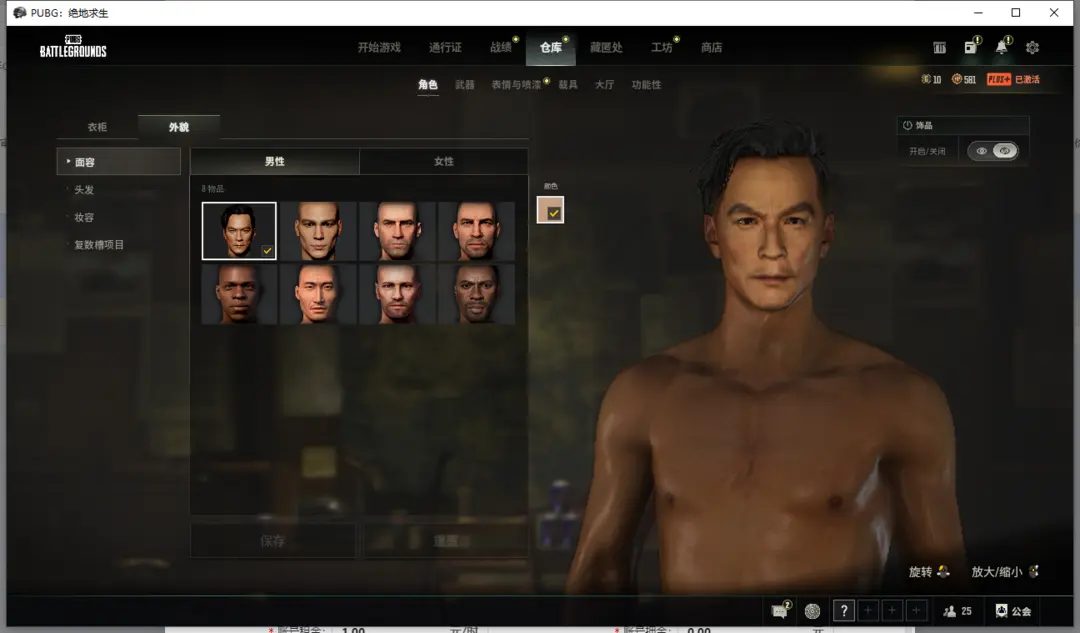Click the 饰品 power icon

pyautogui.click(x=908, y=125)
